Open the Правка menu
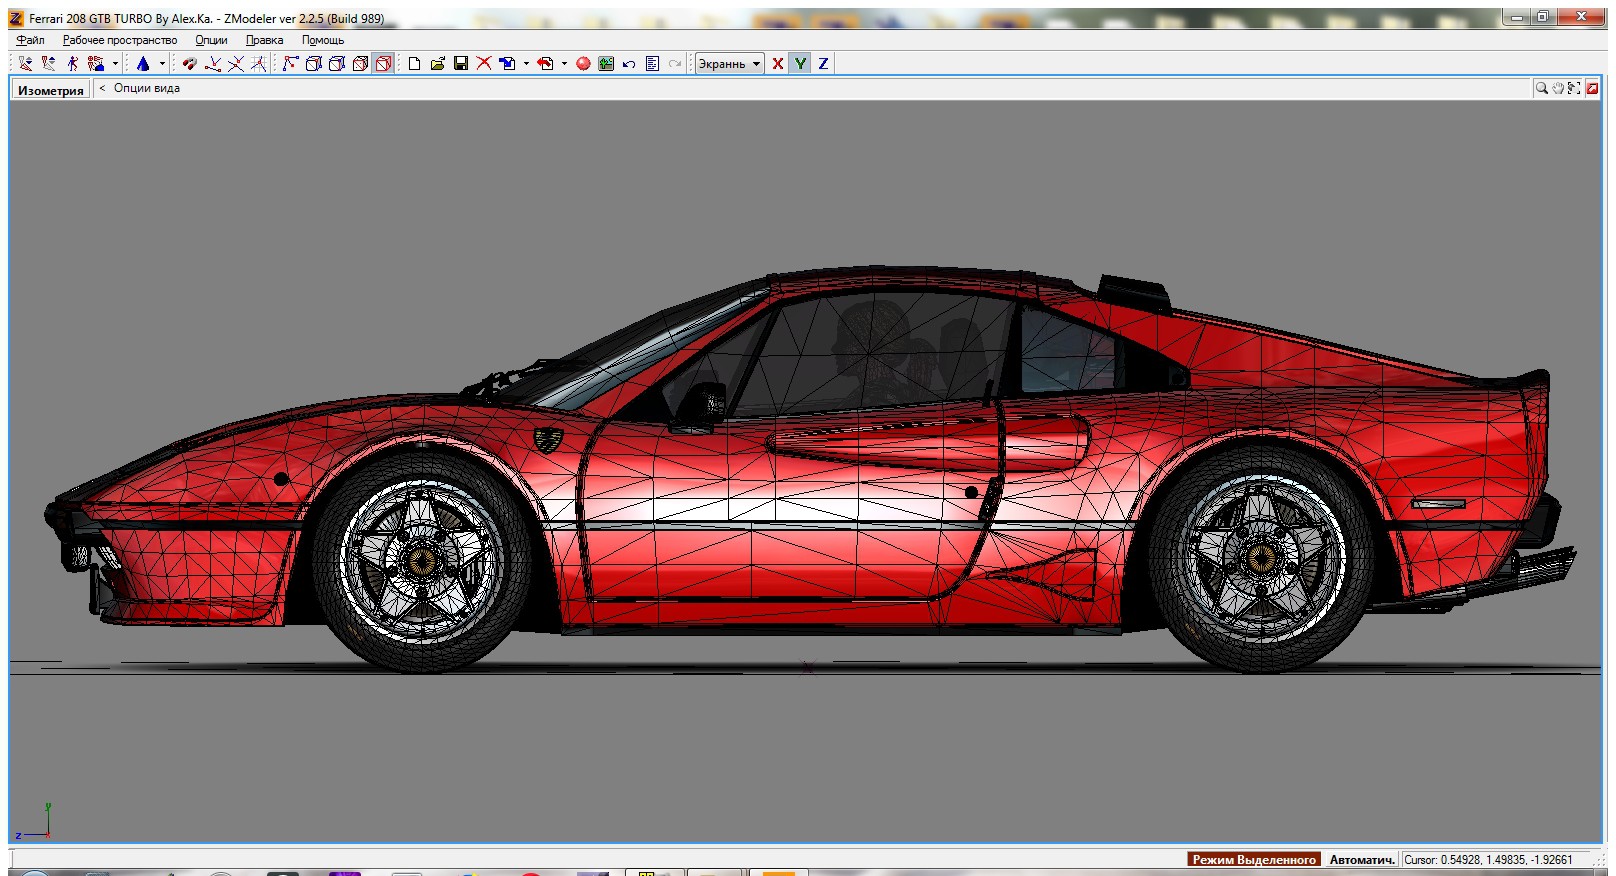1616x876 pixels. pos(264,40)
